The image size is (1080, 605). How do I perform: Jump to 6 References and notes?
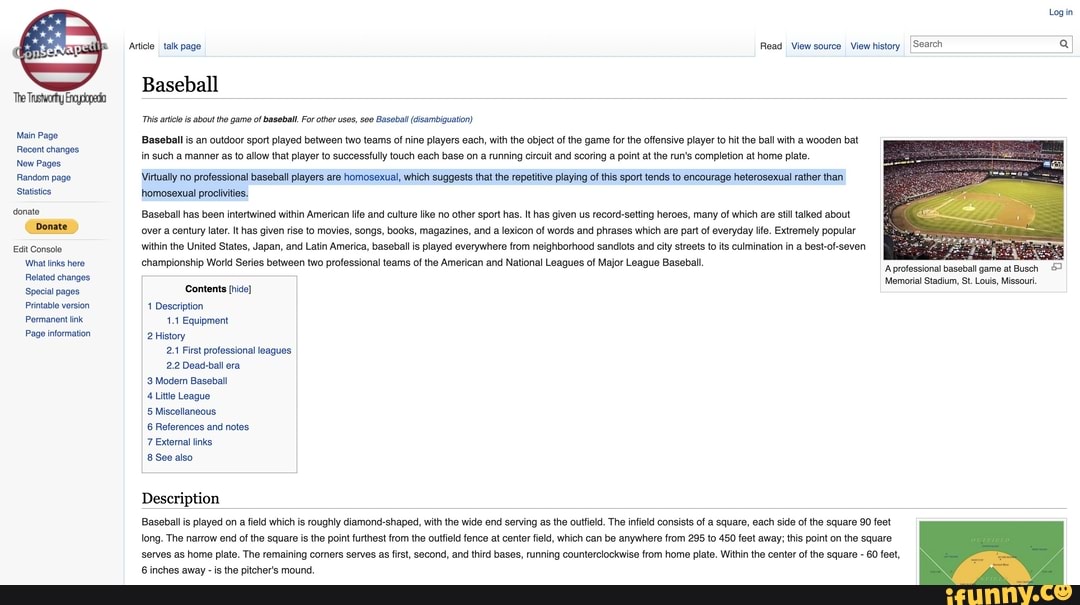tap(198, 427)
